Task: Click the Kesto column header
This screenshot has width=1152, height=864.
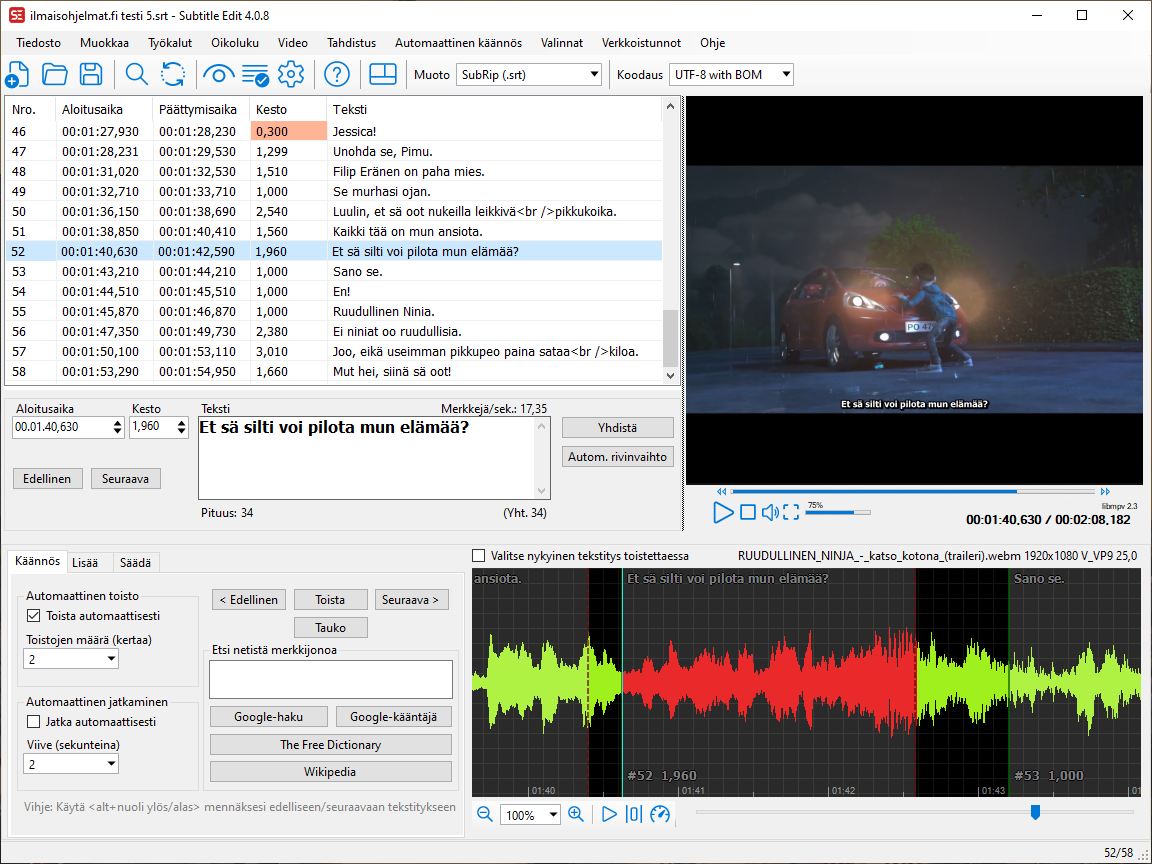Action: click(x=288, y=109)
